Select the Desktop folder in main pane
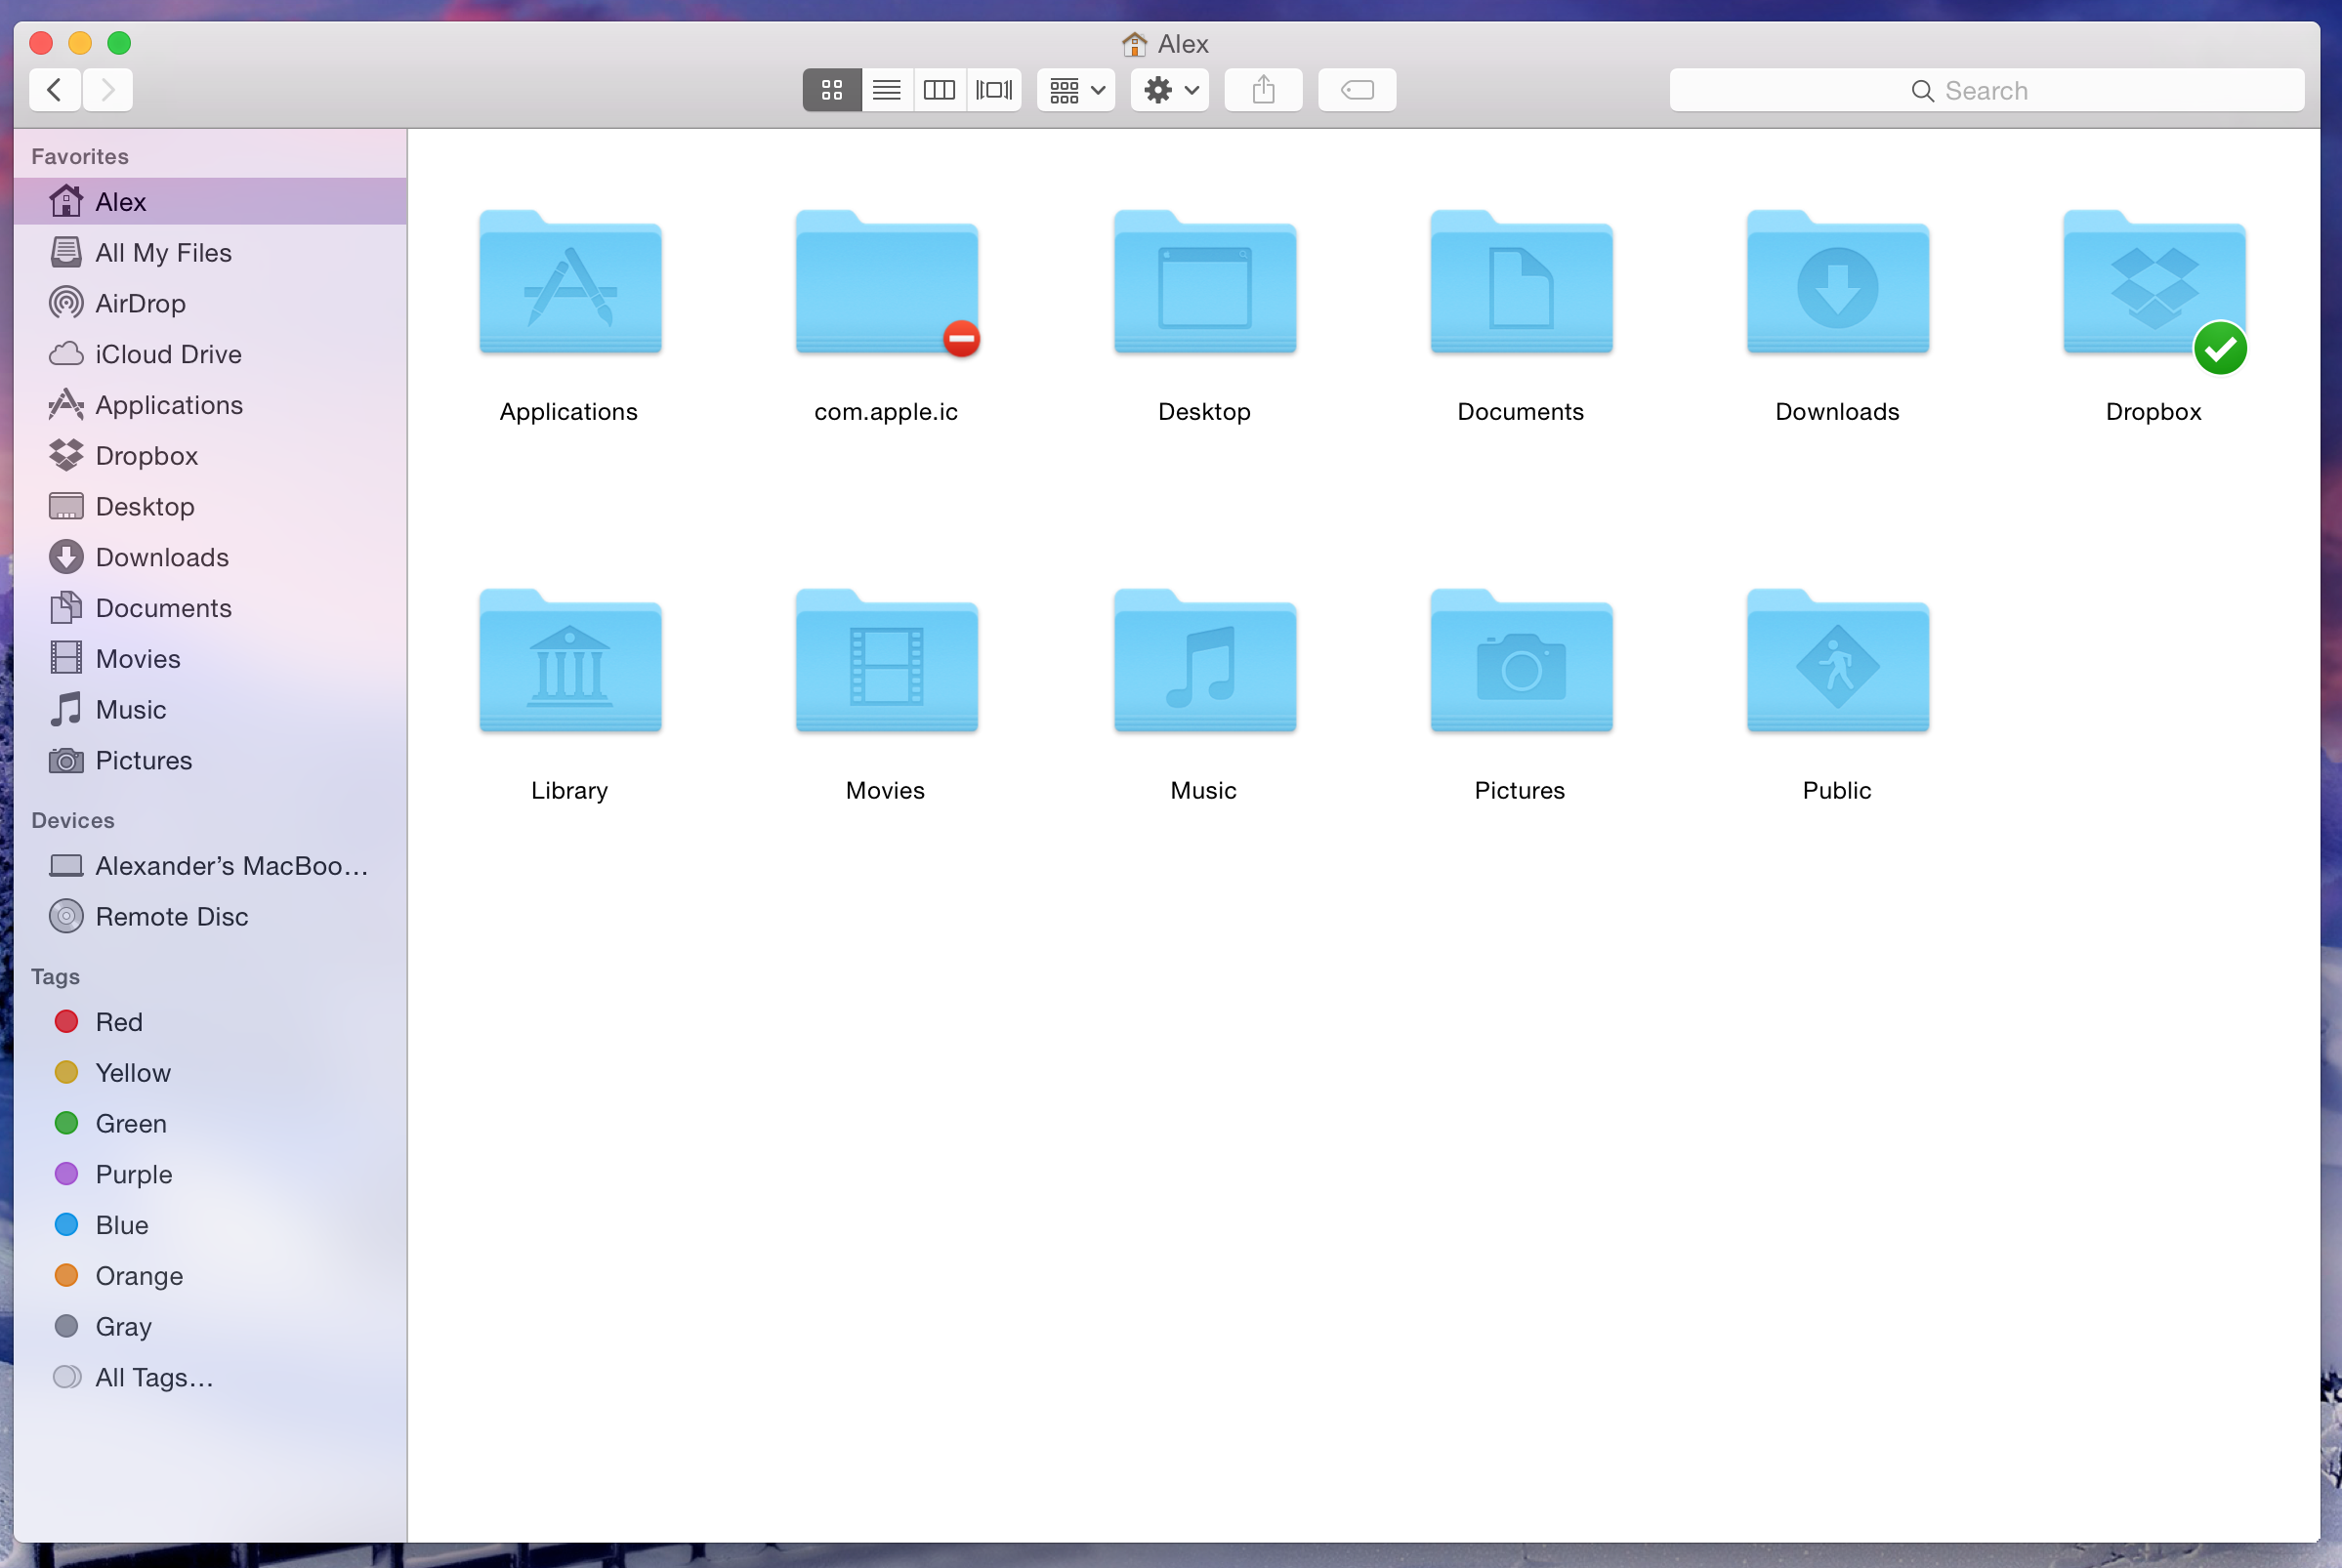 [x=1205, y=282]
